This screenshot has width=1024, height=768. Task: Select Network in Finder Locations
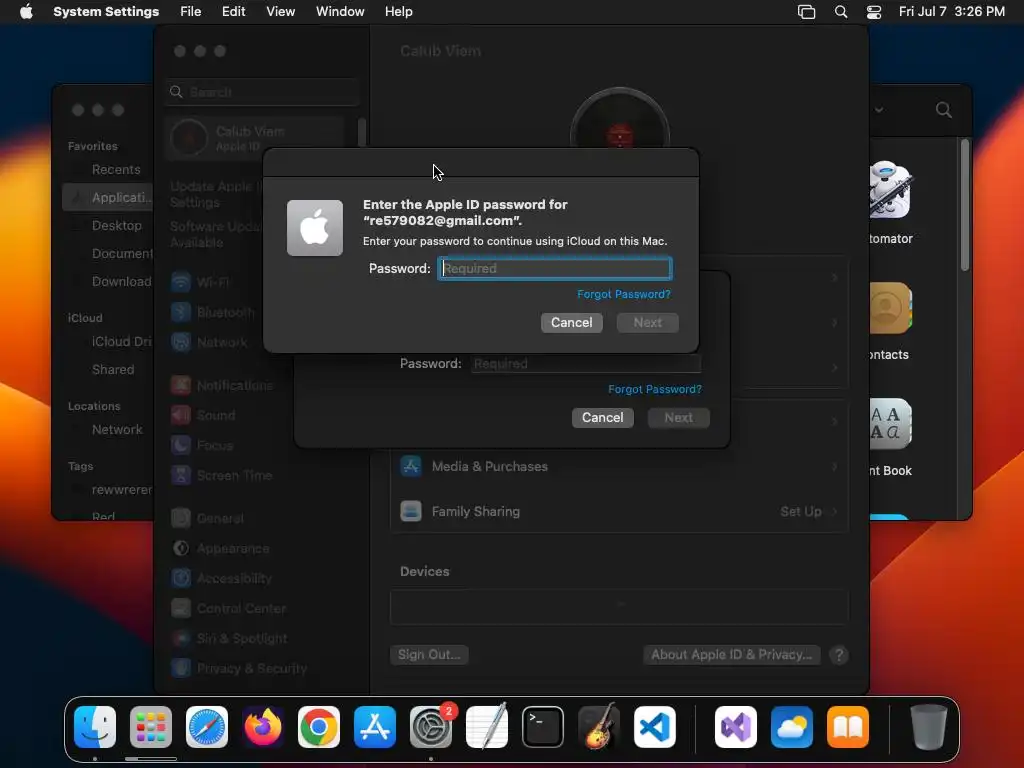point(117,430)
